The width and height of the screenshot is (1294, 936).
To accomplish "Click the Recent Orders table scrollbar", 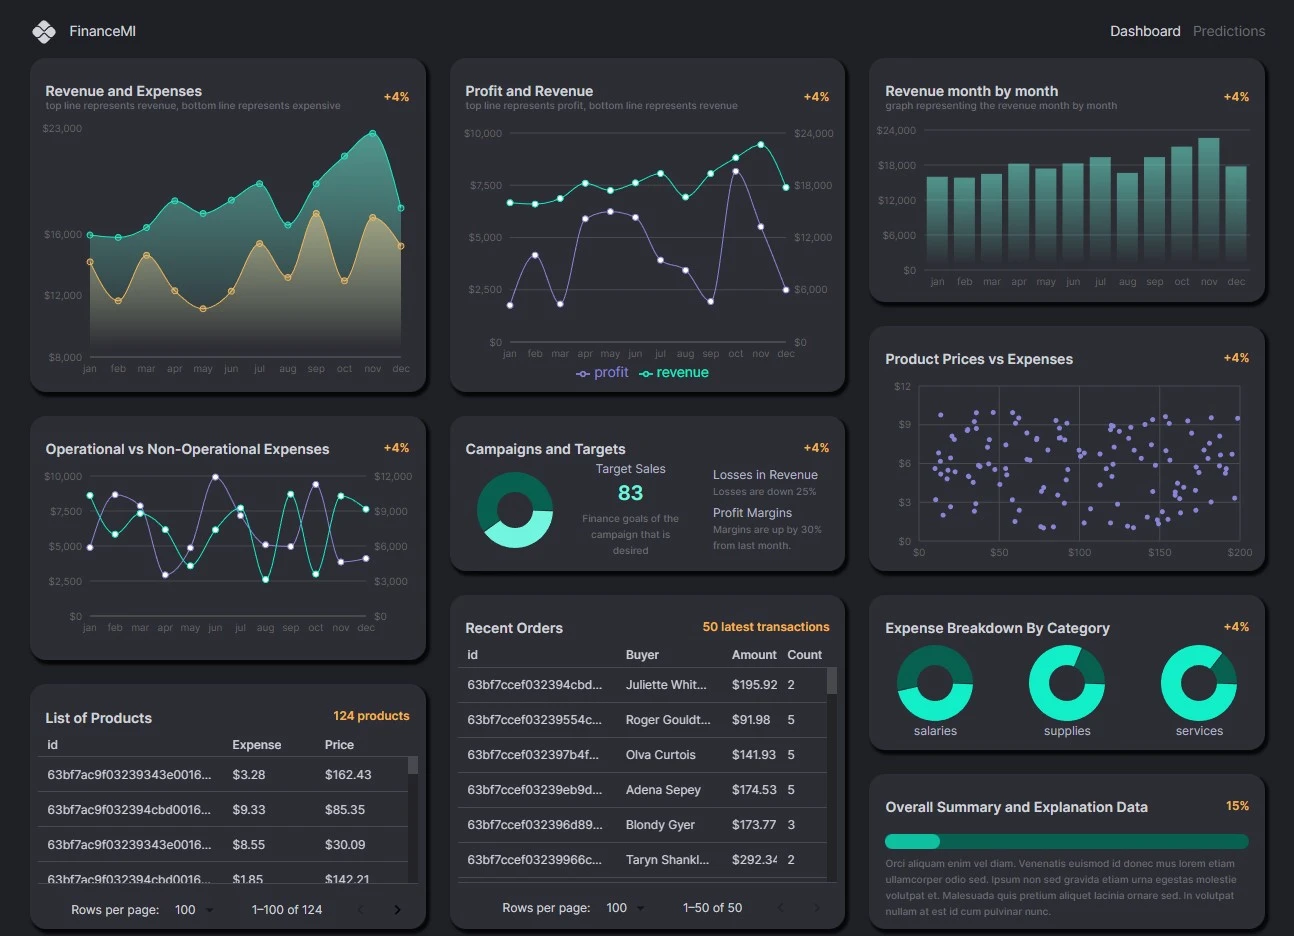I will pyautogui.click(x=832, y=682).
